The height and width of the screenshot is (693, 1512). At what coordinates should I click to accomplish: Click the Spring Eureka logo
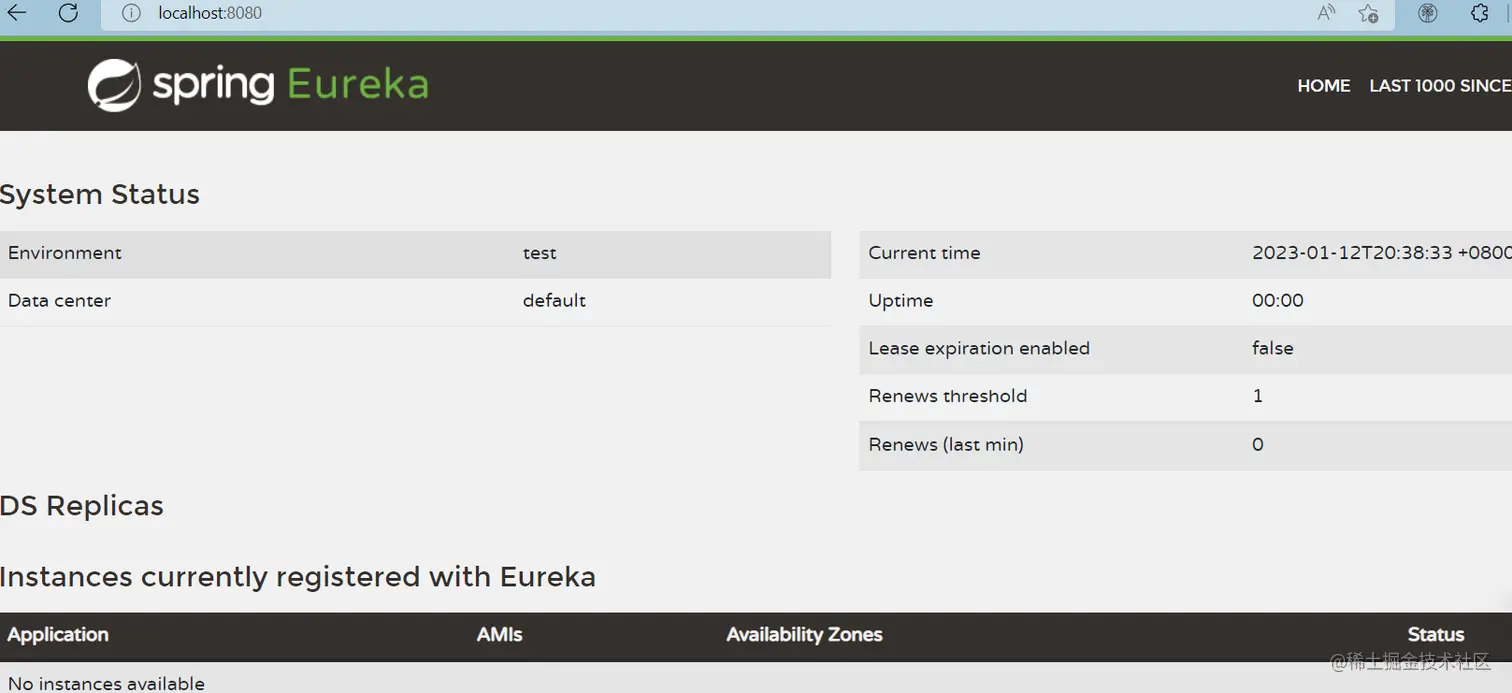point(258,85)
